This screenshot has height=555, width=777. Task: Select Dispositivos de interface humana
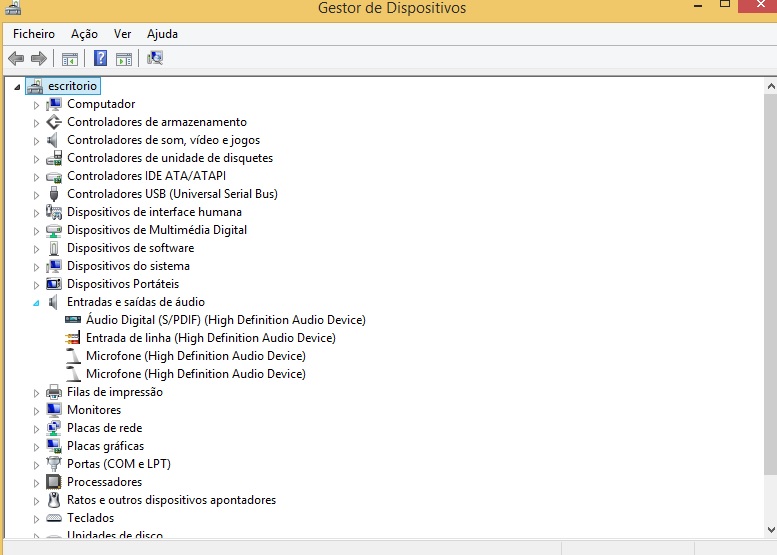[x=154, y=212]
